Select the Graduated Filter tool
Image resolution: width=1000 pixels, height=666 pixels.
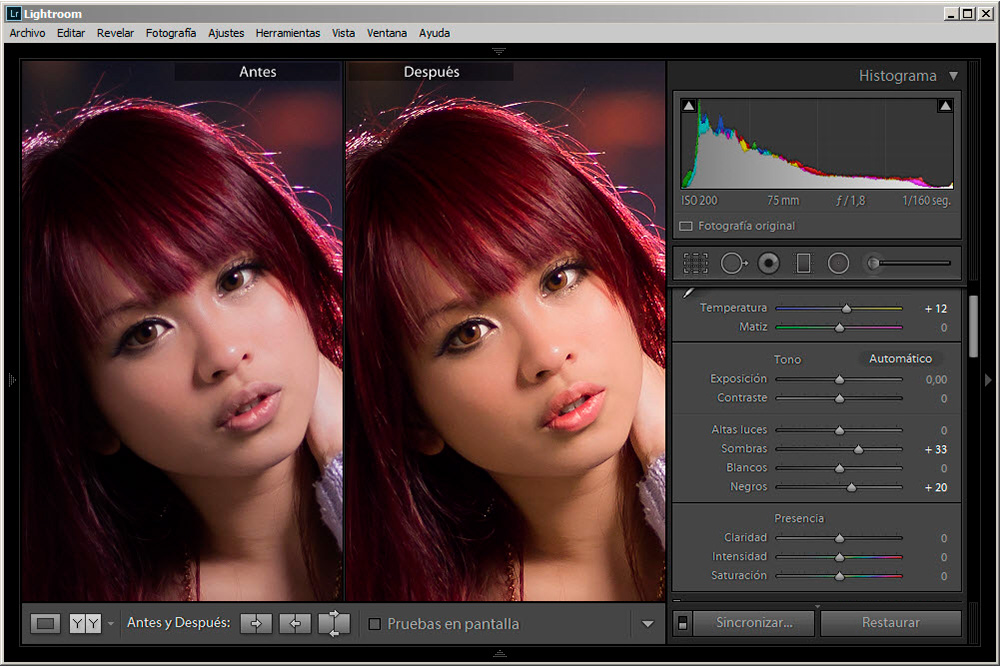804,263
